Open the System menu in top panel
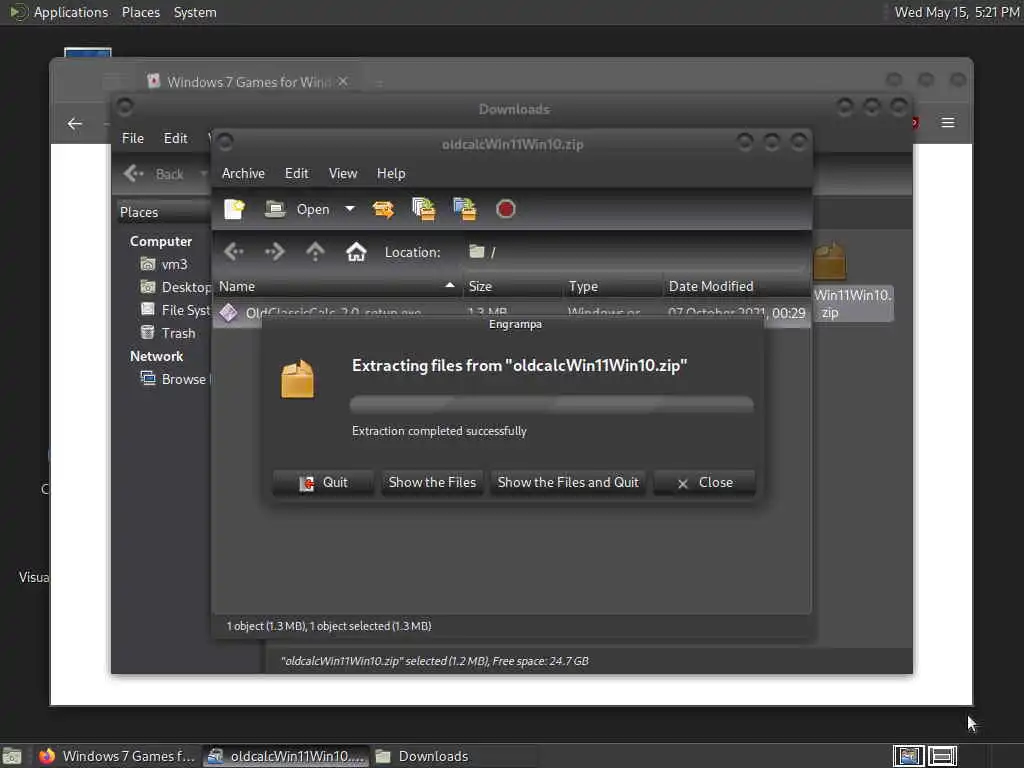The image size is (1024, 768). point(195,12)
